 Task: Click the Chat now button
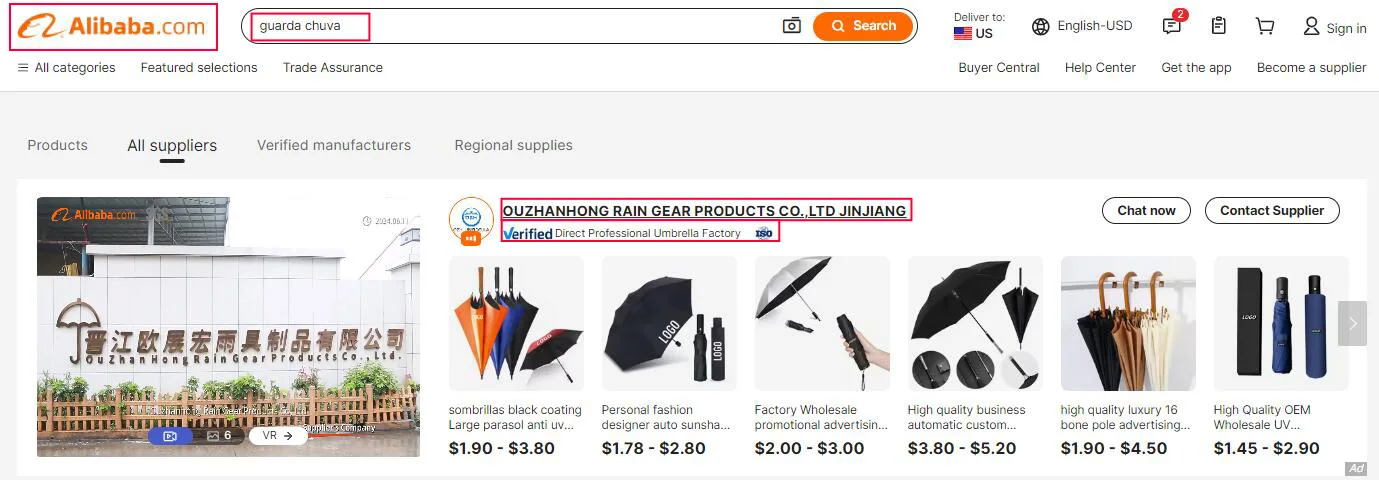tap(1146, 210)
